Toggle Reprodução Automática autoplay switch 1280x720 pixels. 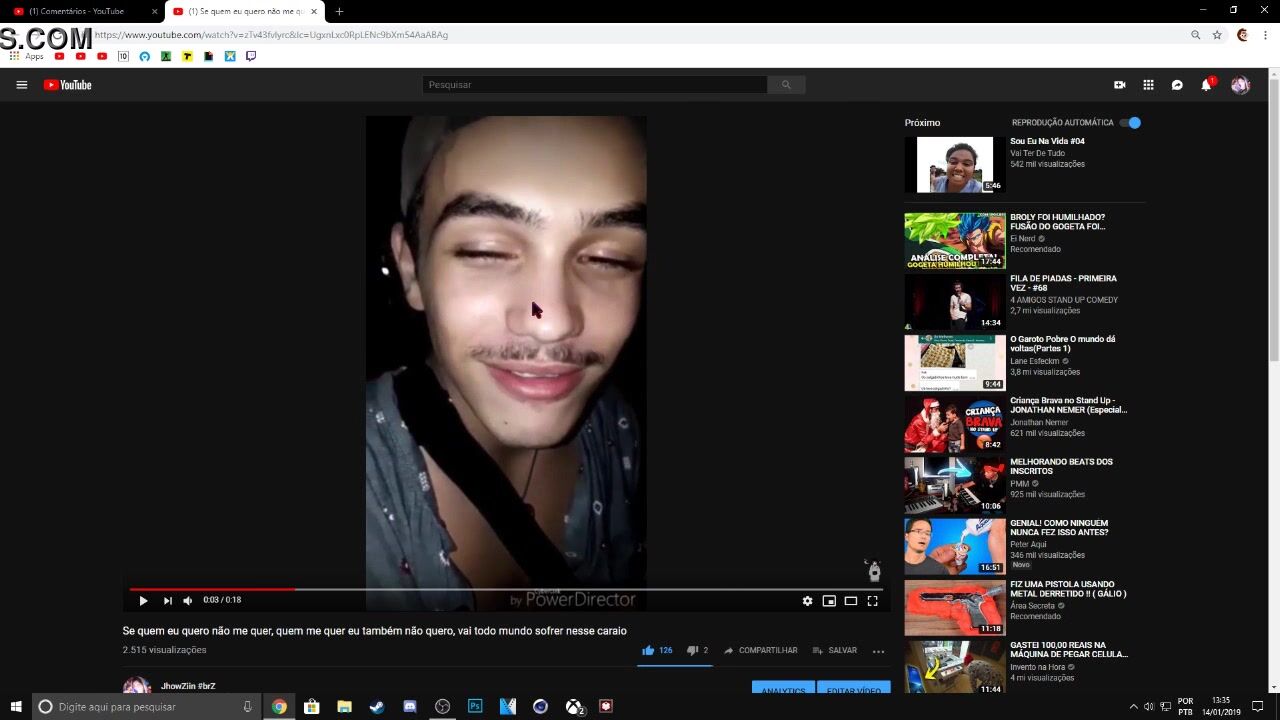pos(1130,123)
